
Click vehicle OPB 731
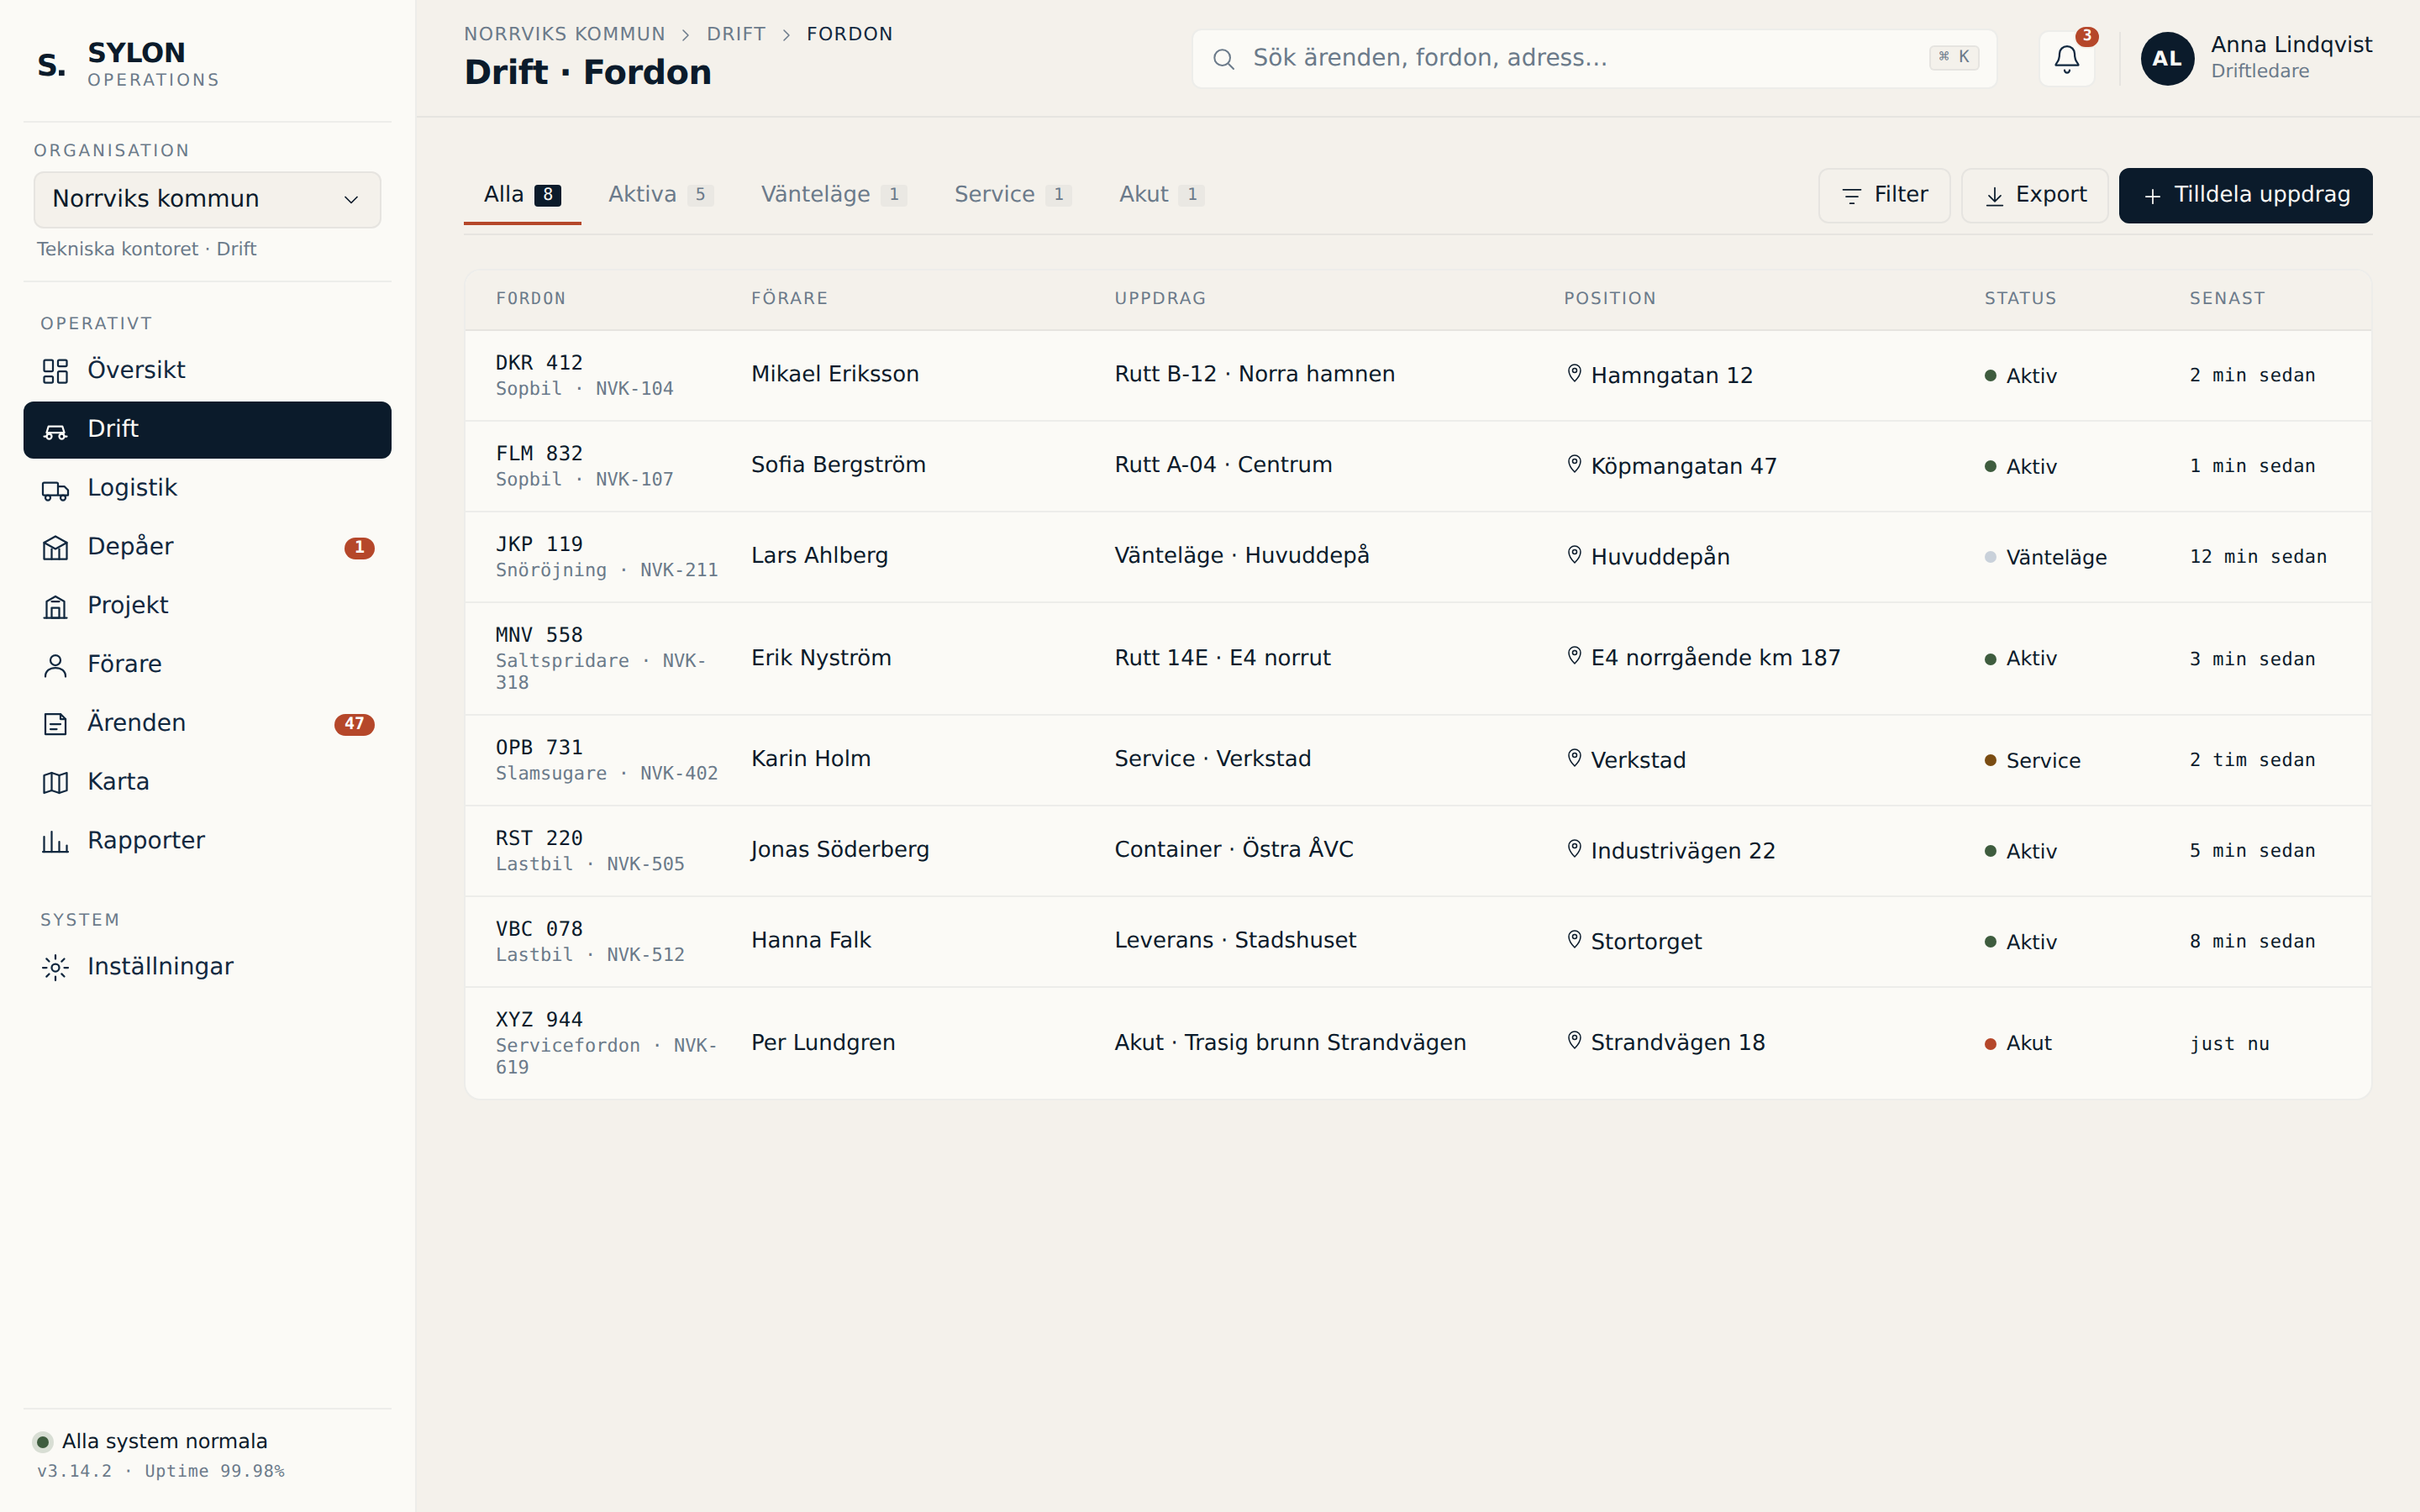tap(539, 748)
